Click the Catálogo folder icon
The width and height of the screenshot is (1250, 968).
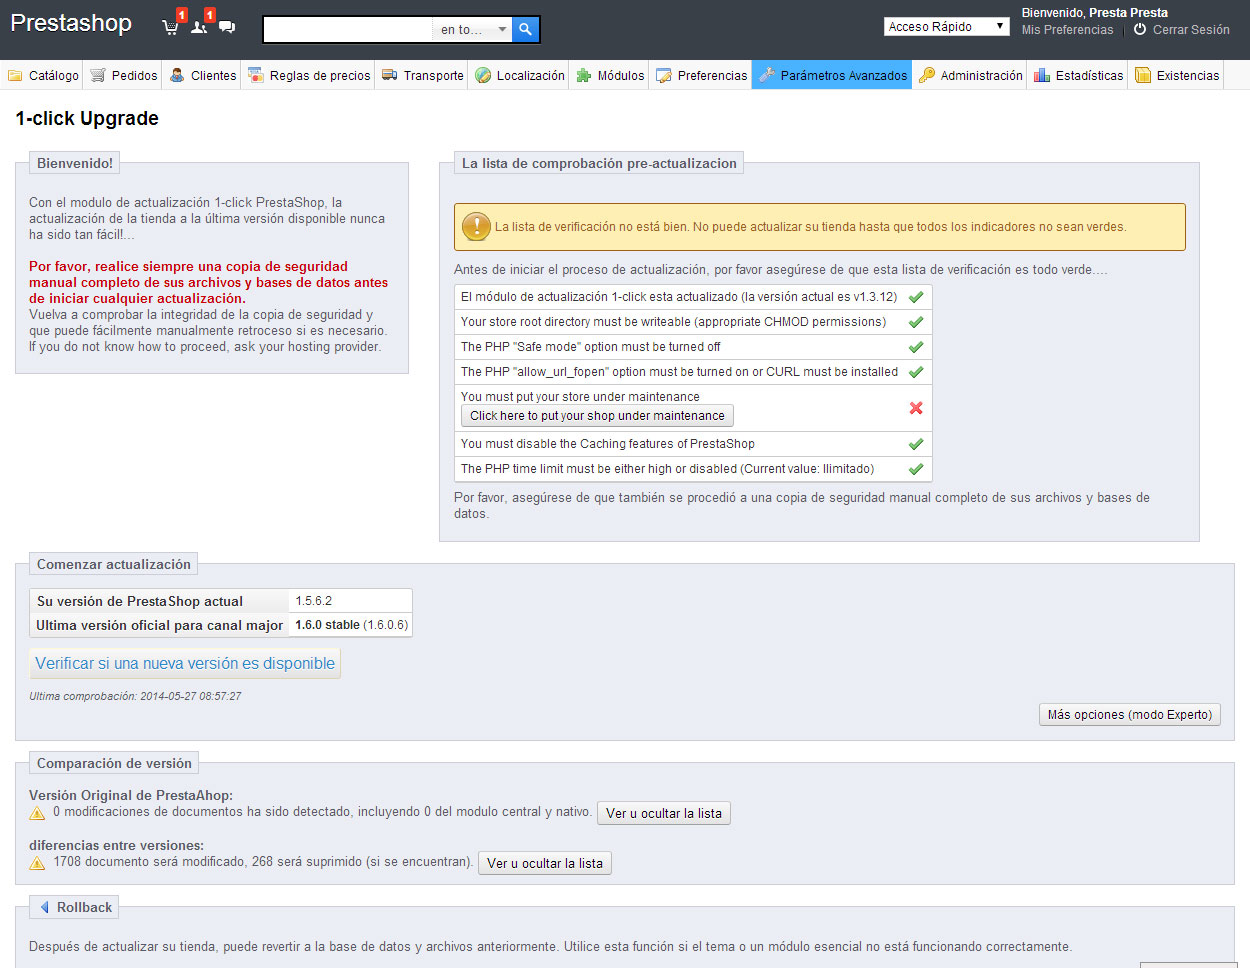(x=15, y=75)
